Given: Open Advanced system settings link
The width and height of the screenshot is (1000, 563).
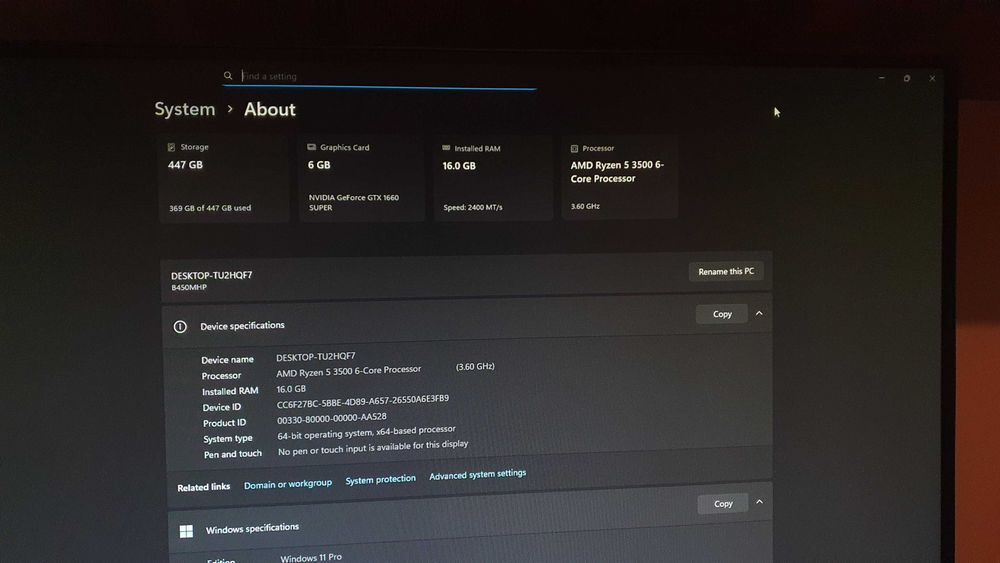Looking at the screenshot, I should pos(478,474).
